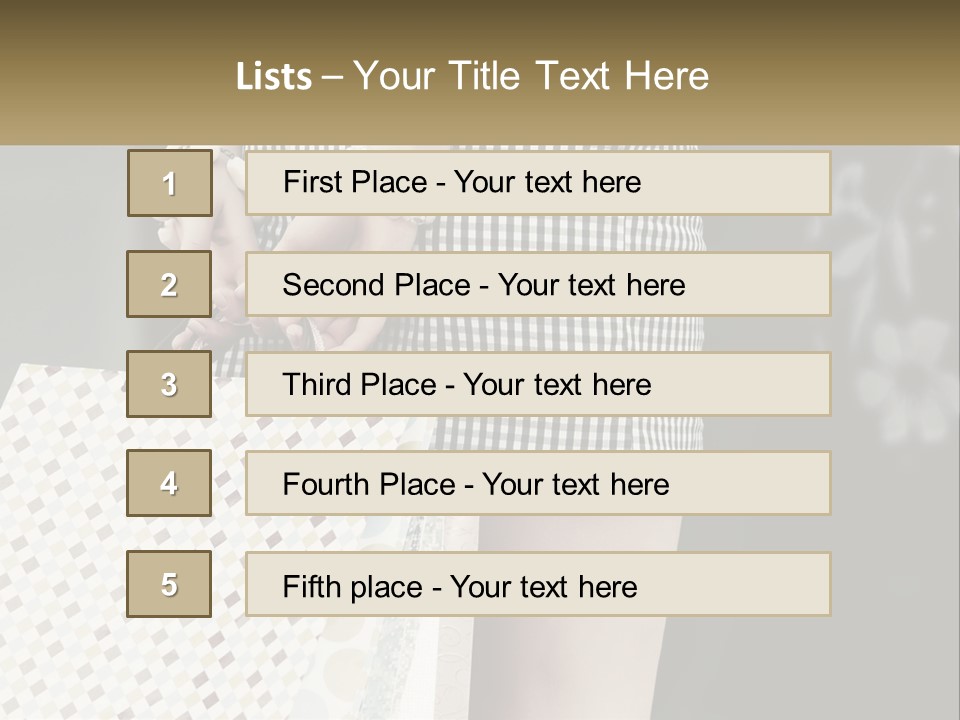Select the "First Place" text bar

(538, 183)
